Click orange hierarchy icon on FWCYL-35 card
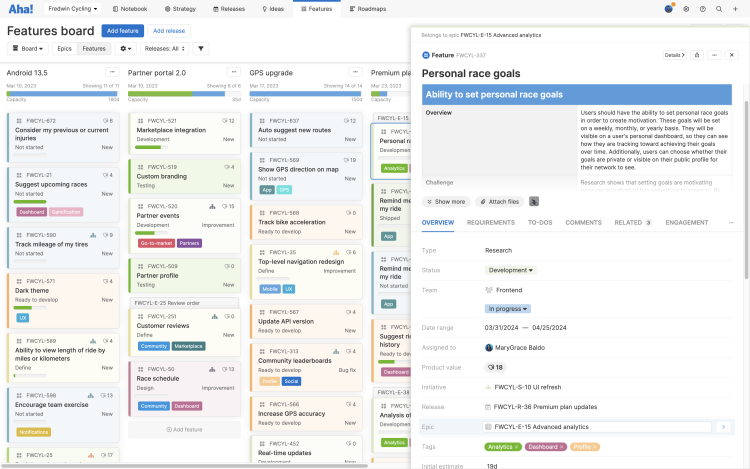The image size is (750, 469). point(336,252)
